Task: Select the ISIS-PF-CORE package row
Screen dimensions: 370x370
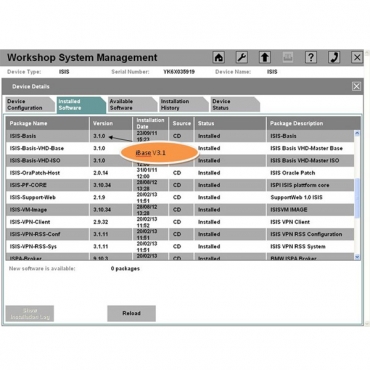Action: [180, 185]
